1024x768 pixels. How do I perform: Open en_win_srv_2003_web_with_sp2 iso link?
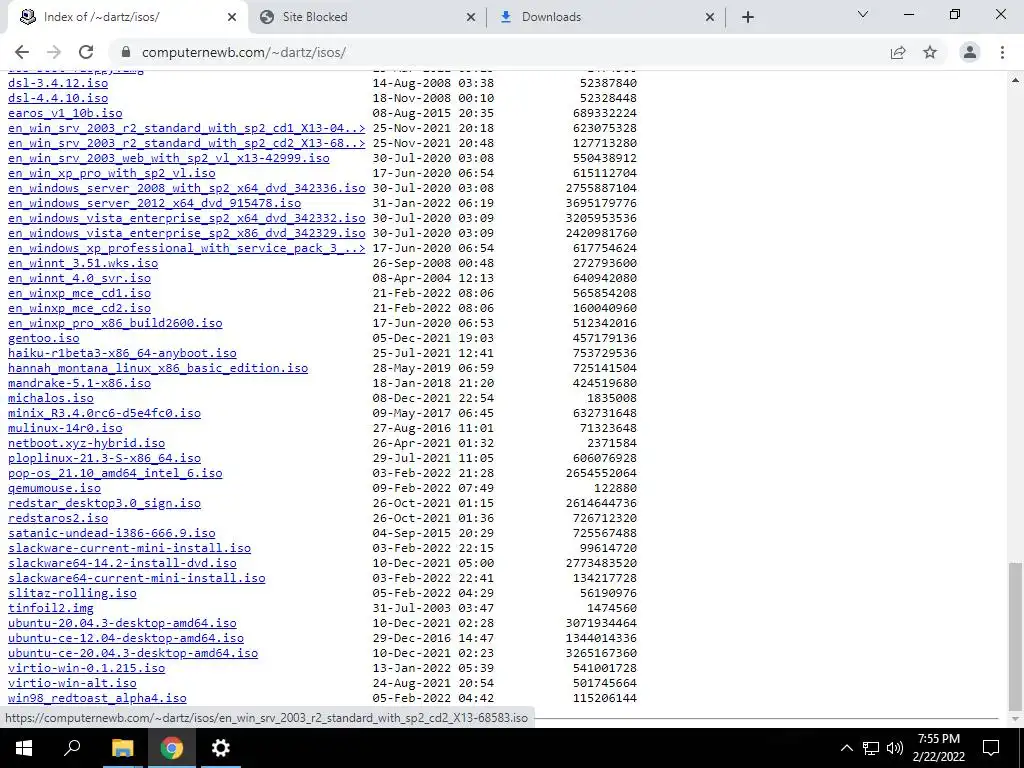pyautogui.click(x=168, y=158)
